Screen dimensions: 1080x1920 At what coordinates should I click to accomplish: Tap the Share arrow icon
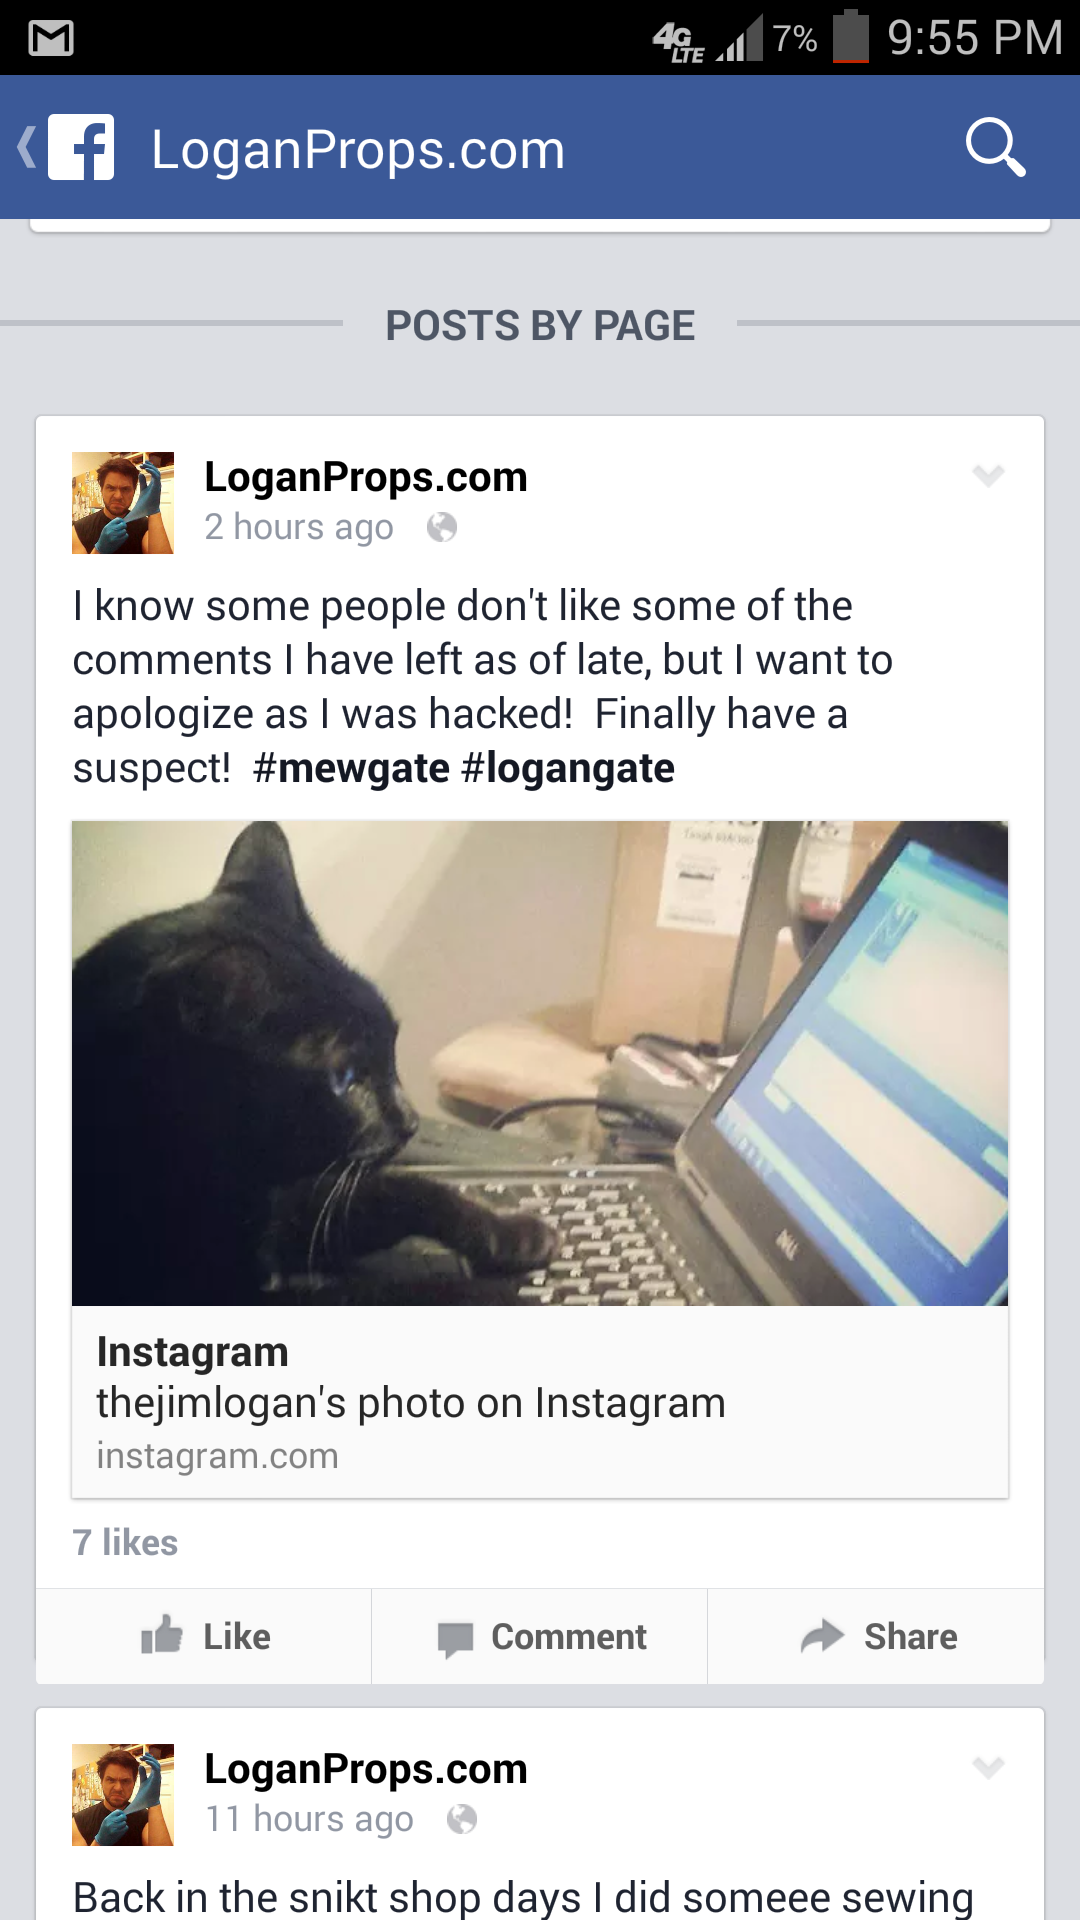tap(823, 1636)
